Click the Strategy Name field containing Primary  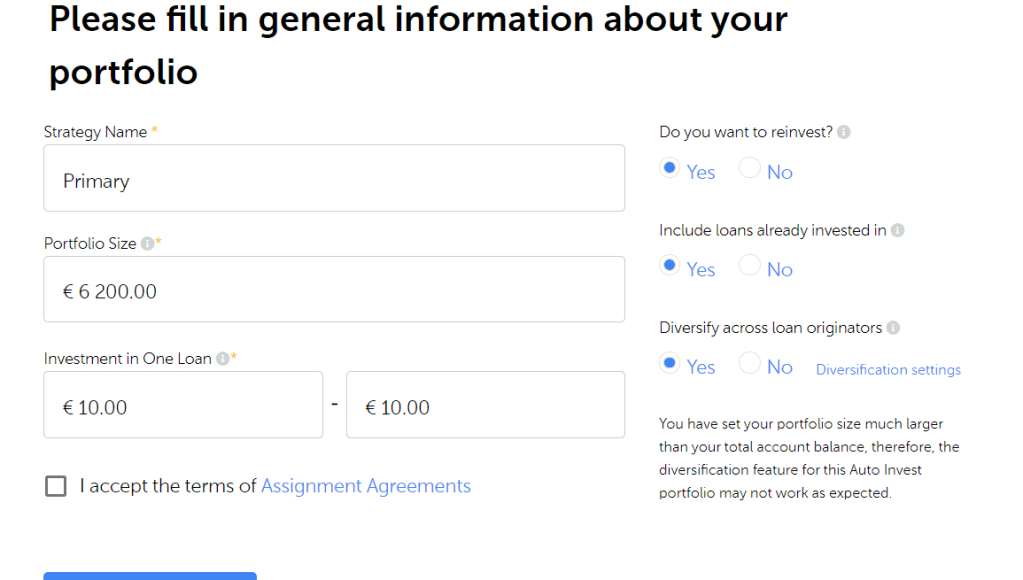334,178
